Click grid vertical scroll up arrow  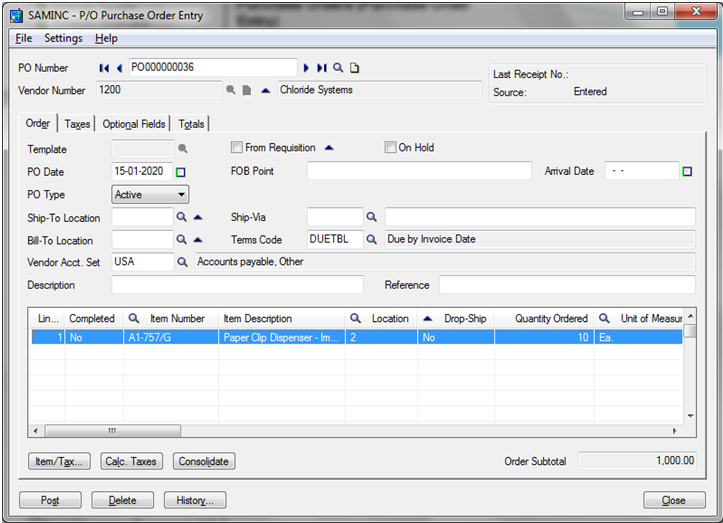coord(690,316)
